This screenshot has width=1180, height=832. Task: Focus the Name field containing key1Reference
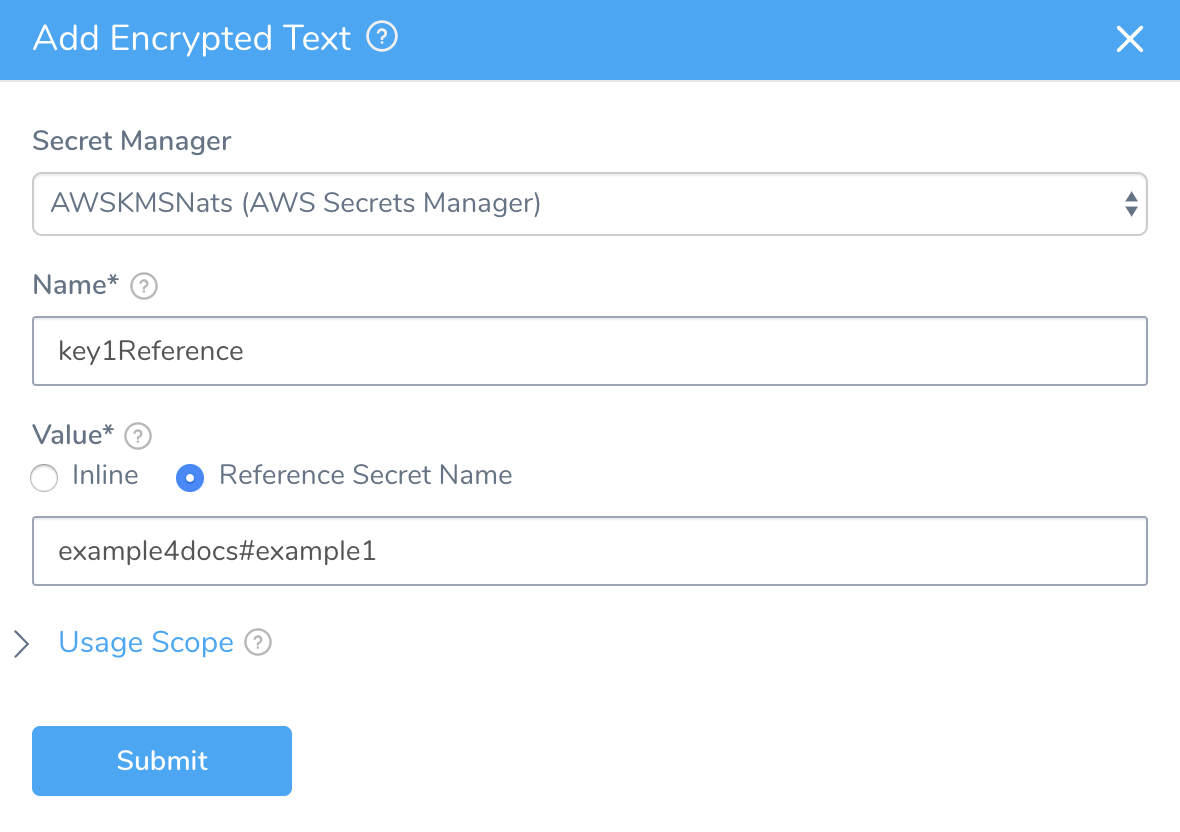tap(589, 351)
